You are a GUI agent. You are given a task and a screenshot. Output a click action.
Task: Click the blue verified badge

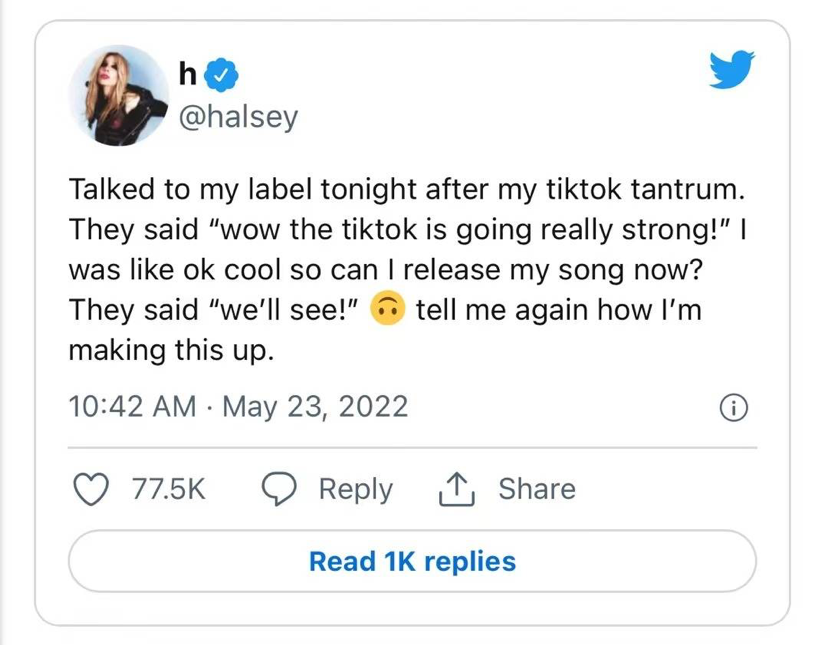pyautogui.click(x=221, y=74)
